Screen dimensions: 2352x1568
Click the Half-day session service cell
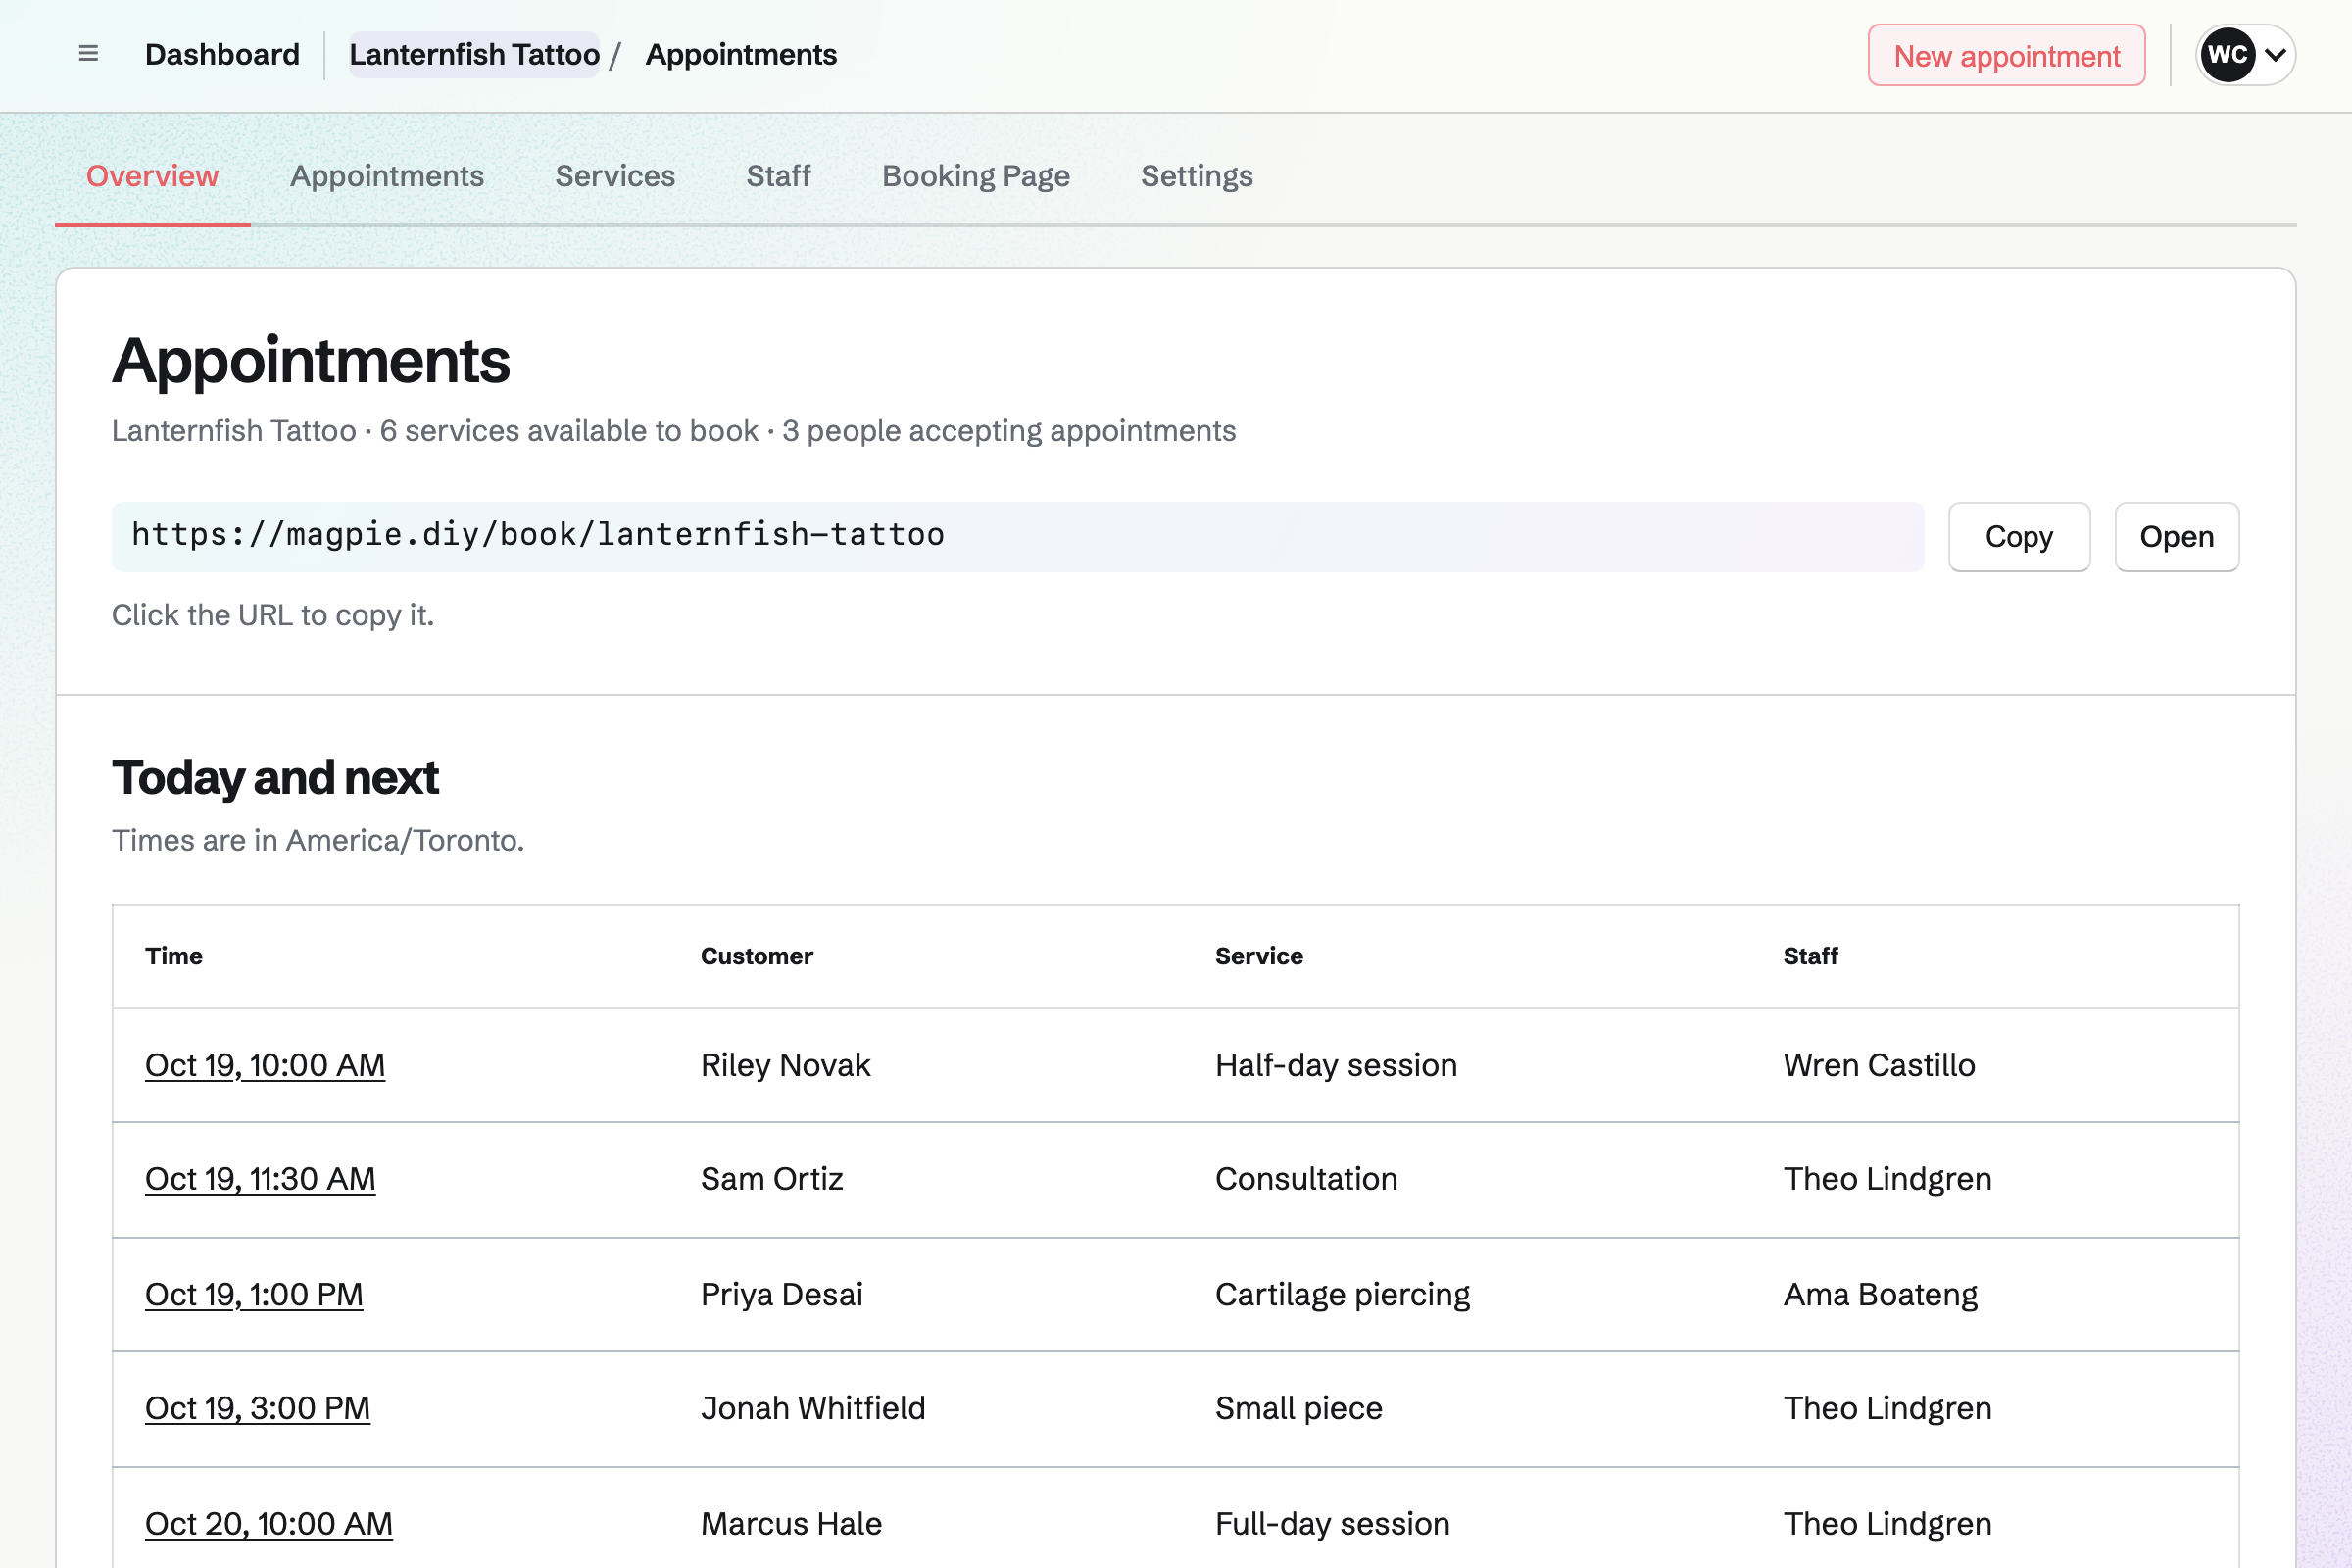[x=1336, y=1065]
